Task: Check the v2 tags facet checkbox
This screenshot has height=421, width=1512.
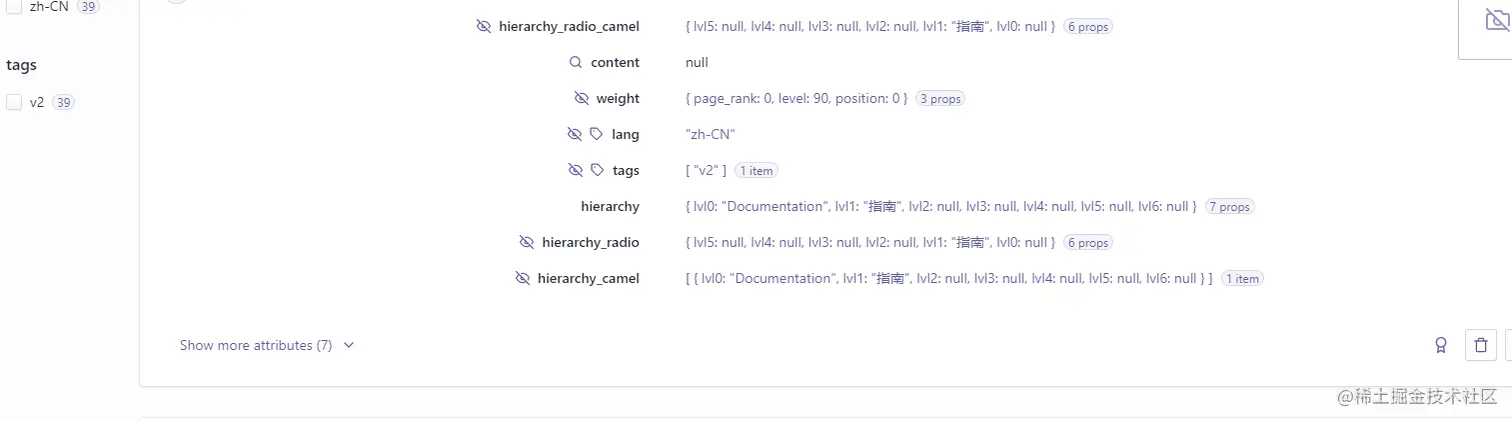Action: 14,102
